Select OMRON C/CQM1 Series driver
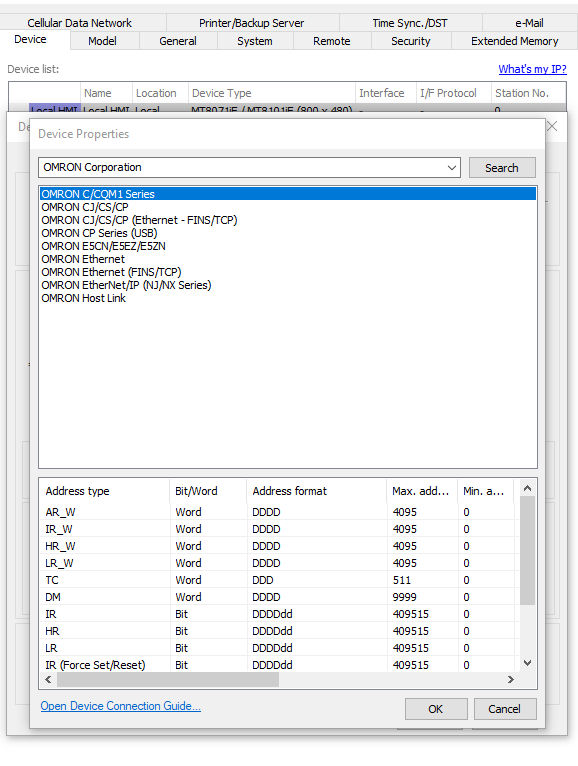The image size is (578, 766). tap(288, 194)
